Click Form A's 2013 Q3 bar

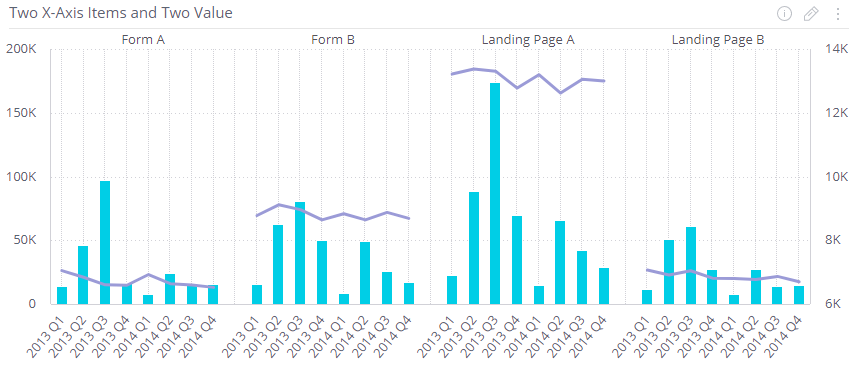click(x=105, y=242)
